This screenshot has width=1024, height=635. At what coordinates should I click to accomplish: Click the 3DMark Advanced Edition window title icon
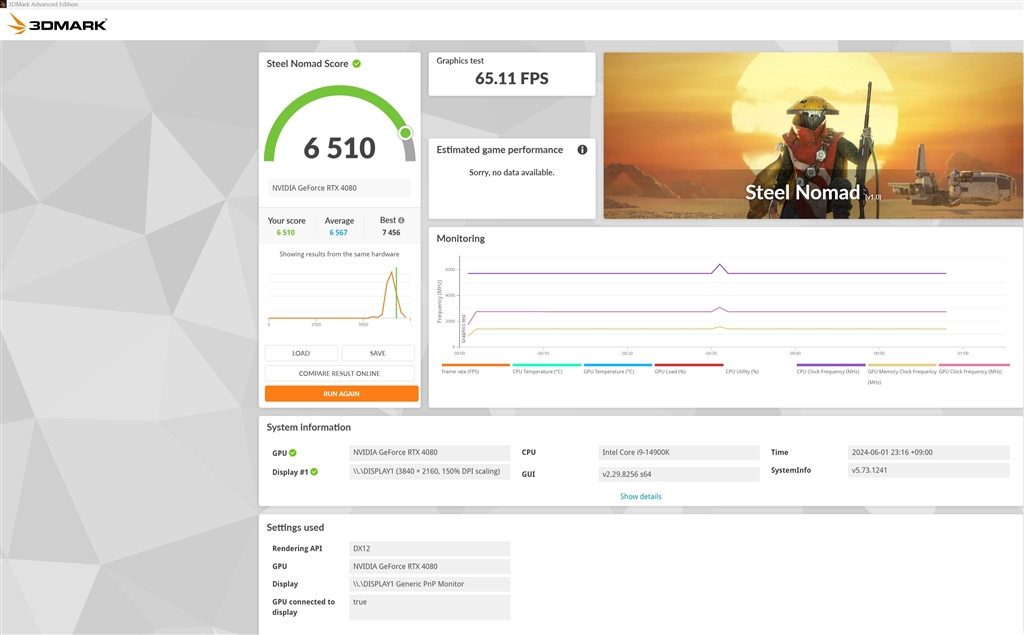coord(3,4)
